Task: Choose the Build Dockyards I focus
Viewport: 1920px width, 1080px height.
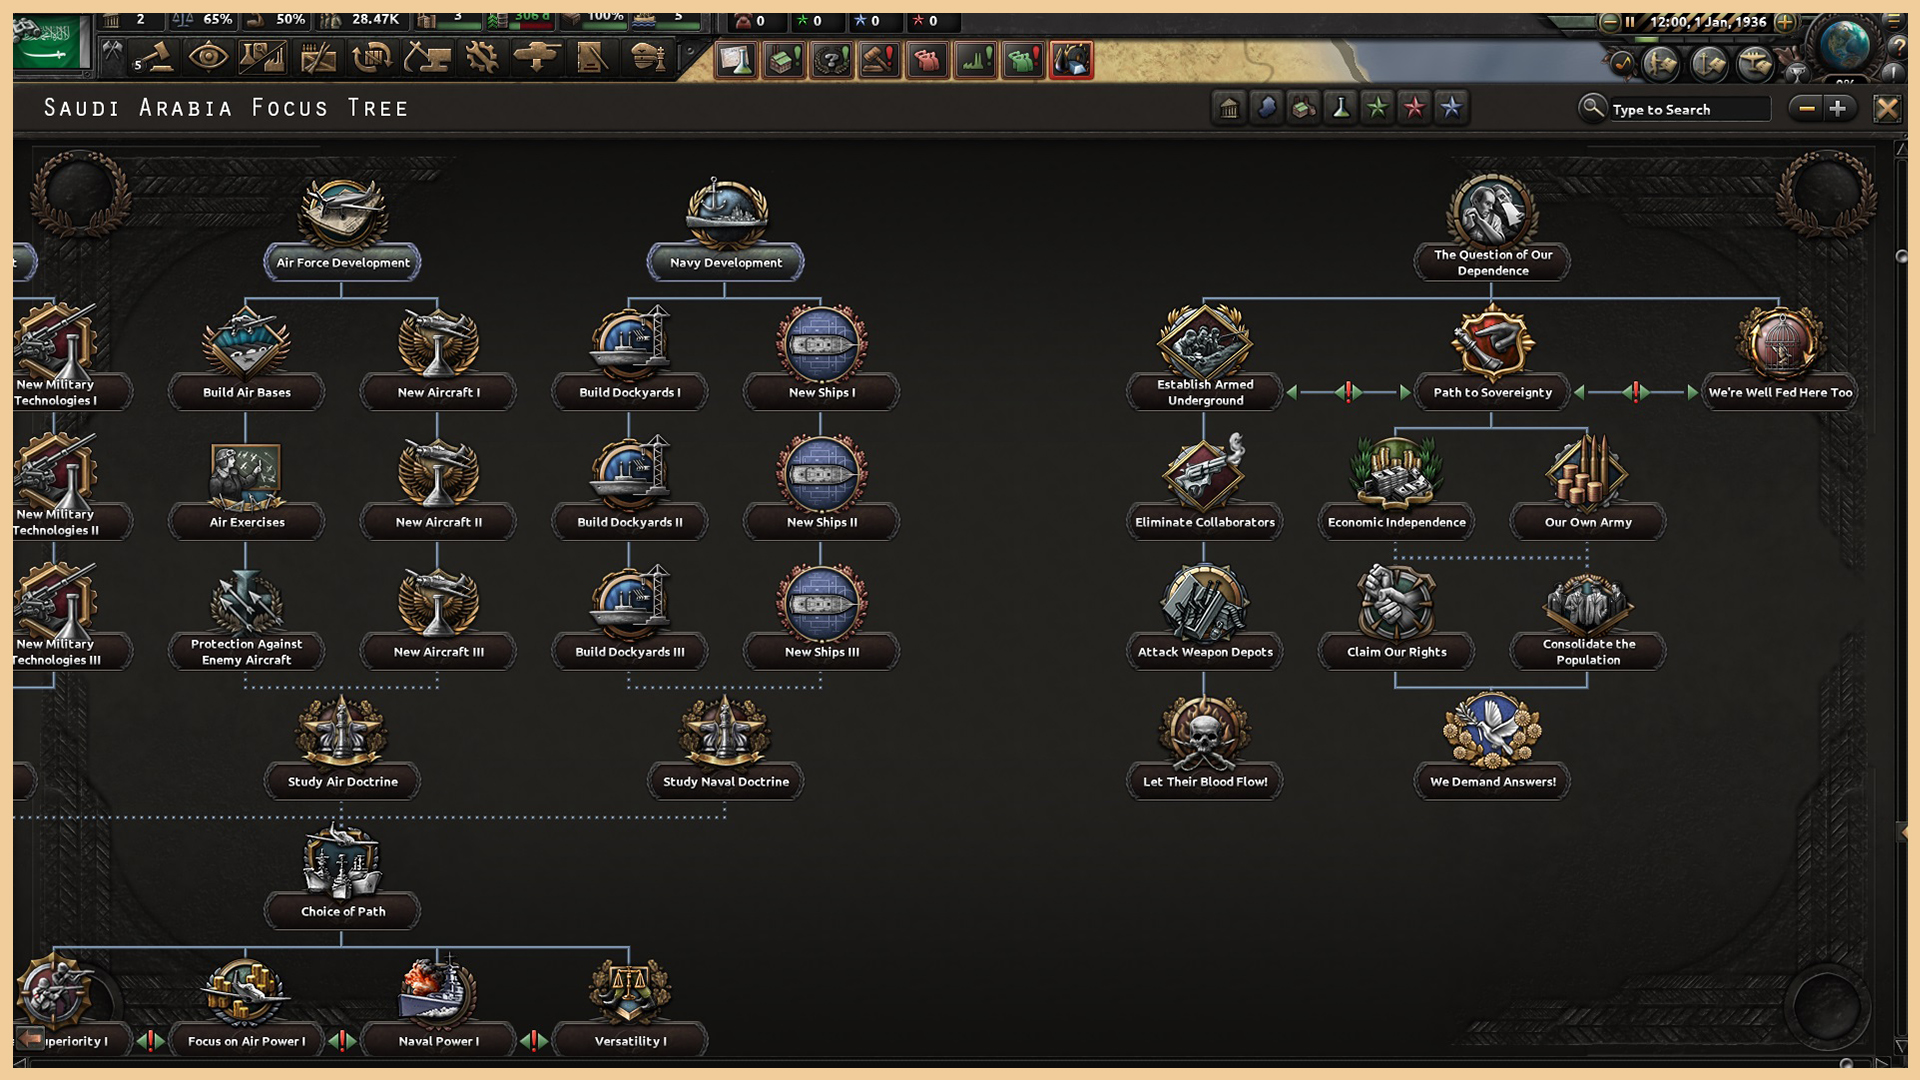Action: 630,358
